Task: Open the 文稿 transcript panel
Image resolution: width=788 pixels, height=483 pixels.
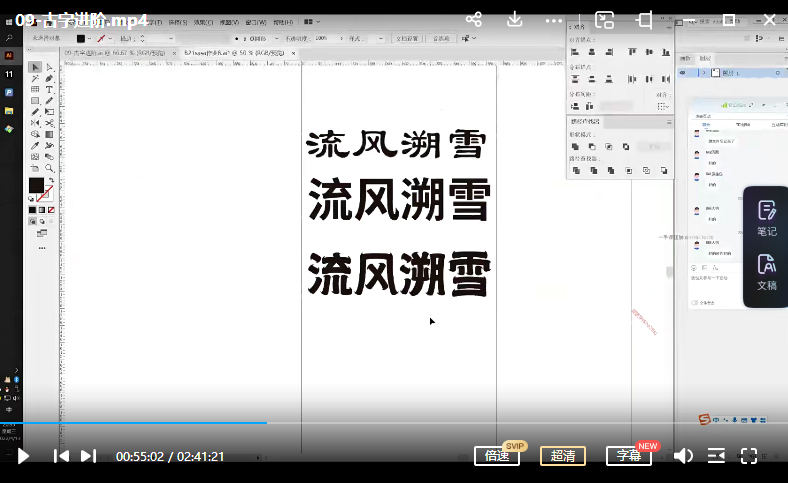Action: (766, 272)
